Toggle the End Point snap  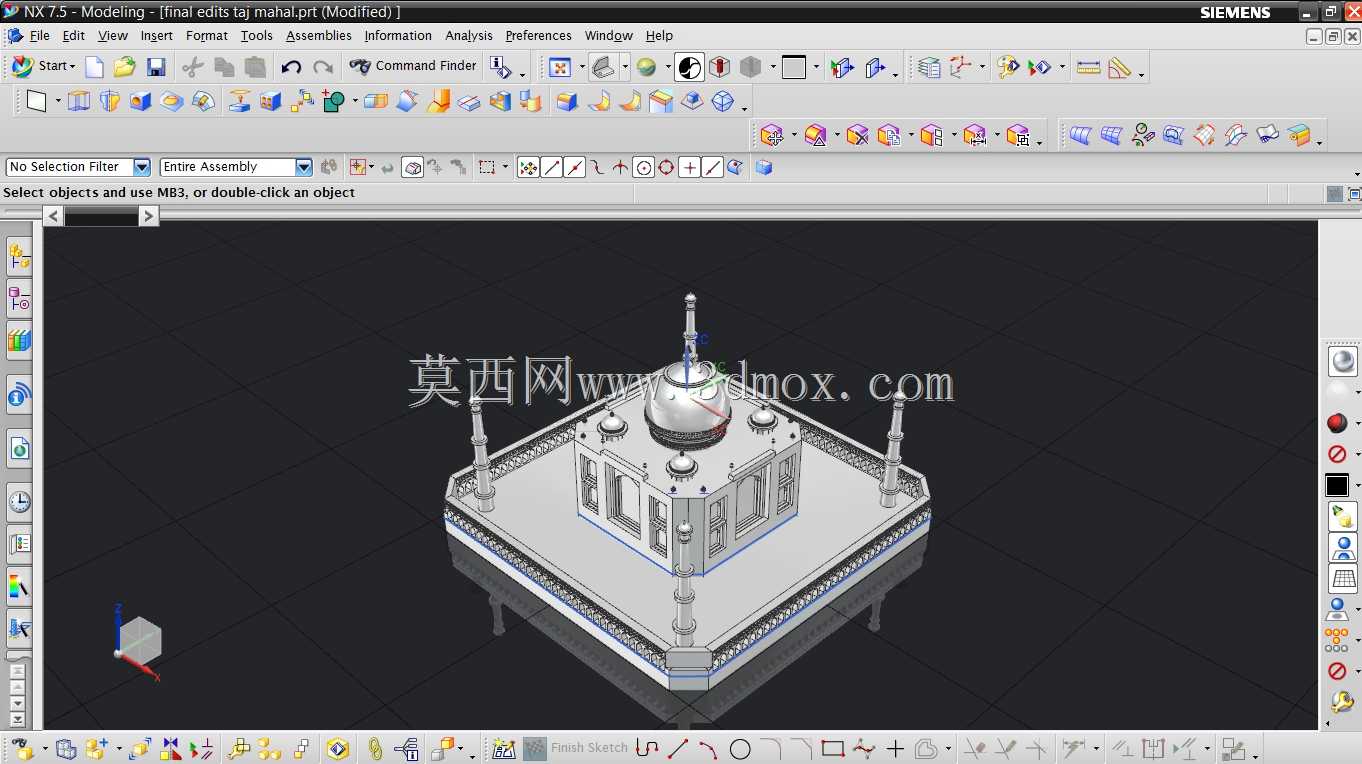[551, 168]
